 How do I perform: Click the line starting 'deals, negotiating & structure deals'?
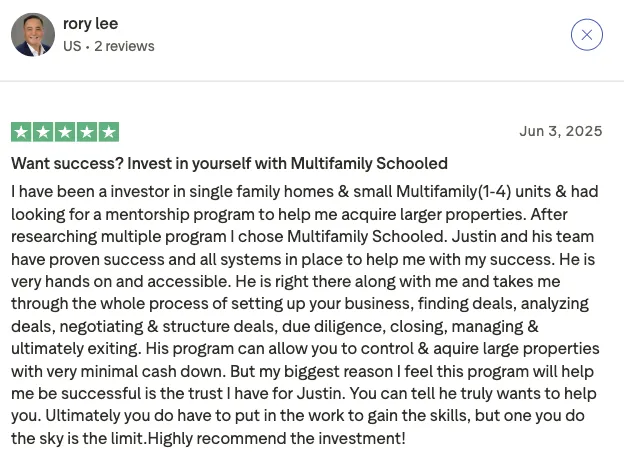tap(275, 327)
